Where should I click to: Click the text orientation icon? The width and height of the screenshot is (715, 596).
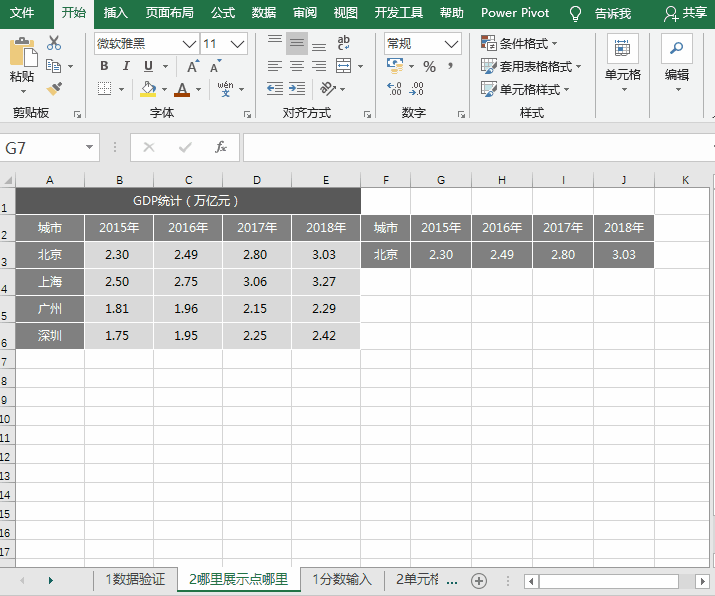click(328, 88)
